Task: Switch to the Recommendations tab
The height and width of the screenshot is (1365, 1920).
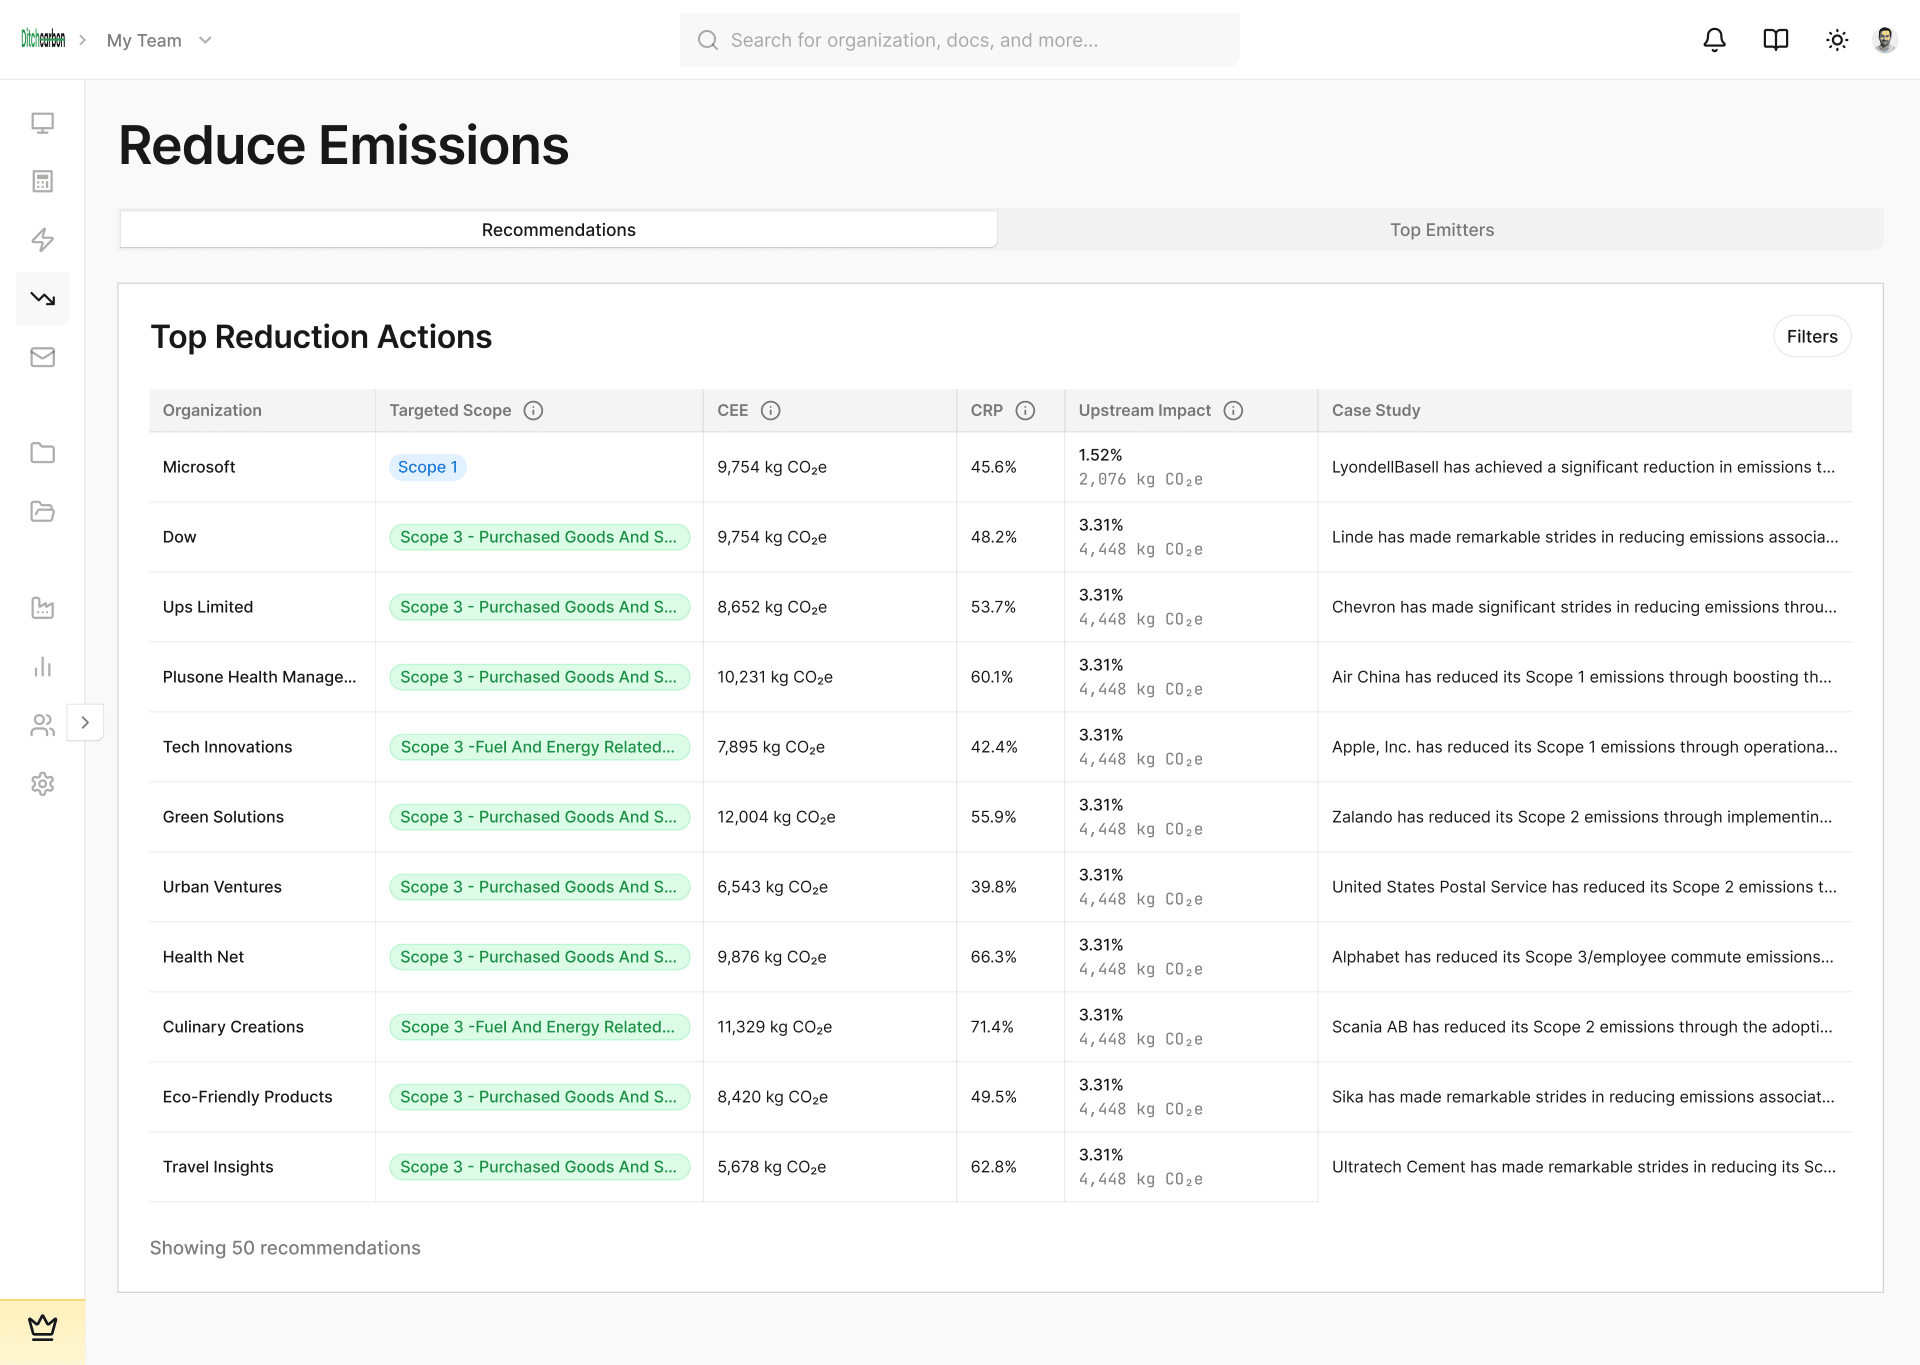Action: pyautogui.click(x=558, y=229)
